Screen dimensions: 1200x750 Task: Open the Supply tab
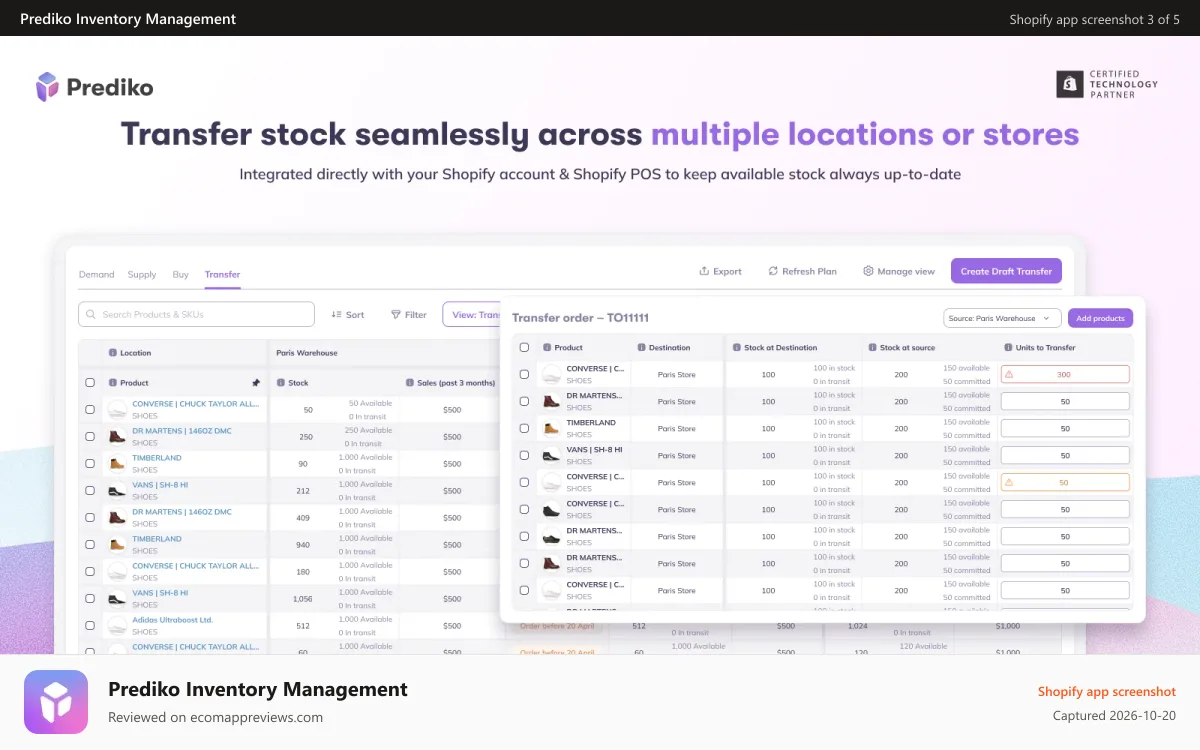pos(142,274)
